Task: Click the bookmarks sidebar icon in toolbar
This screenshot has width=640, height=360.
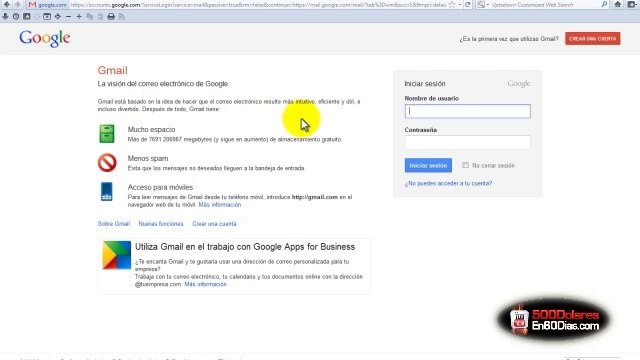Action: click(27, 17)
